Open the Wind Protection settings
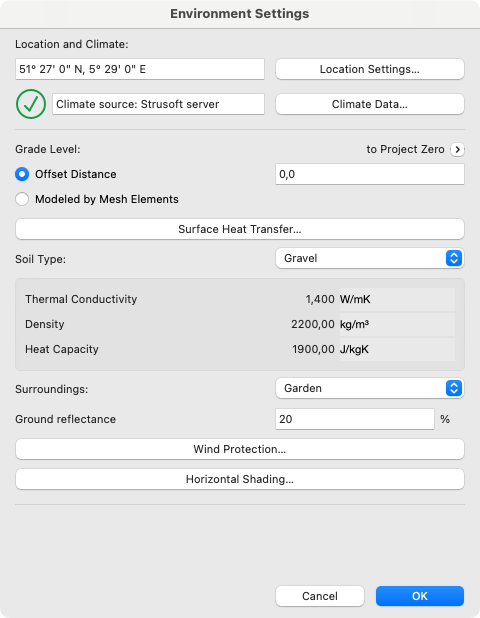This screenshot has height=618, width=480. 240,449
